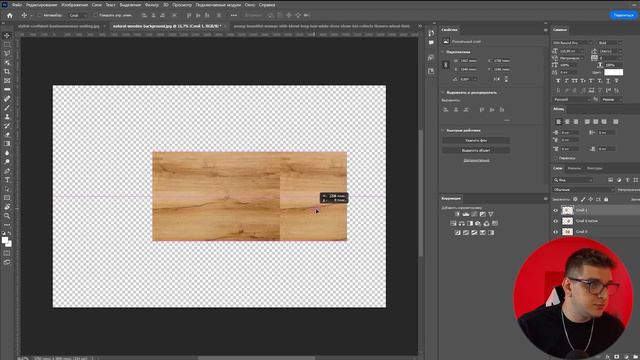Toggle the Автовыбор checkbox
Screen dimensions: 640x360
pyautogui.click(x=40, y=16)
